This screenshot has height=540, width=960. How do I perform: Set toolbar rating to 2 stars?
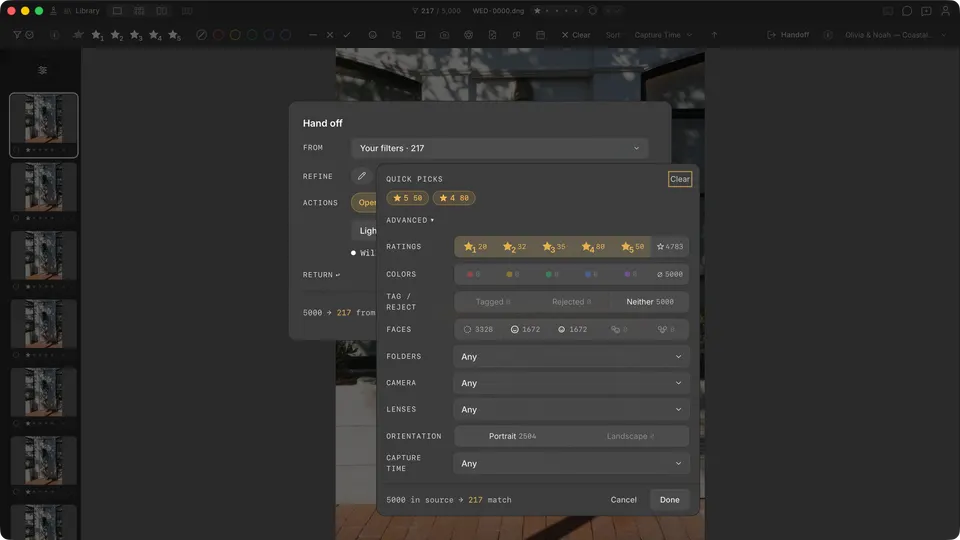[x=116, y=36]
